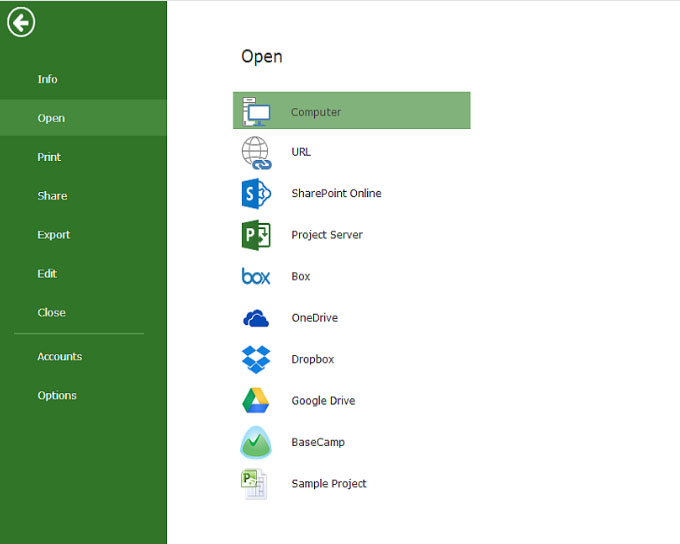This screenshot has width=680, height=544.
Task: Click the OneDrive label
Action: [314, 318]
